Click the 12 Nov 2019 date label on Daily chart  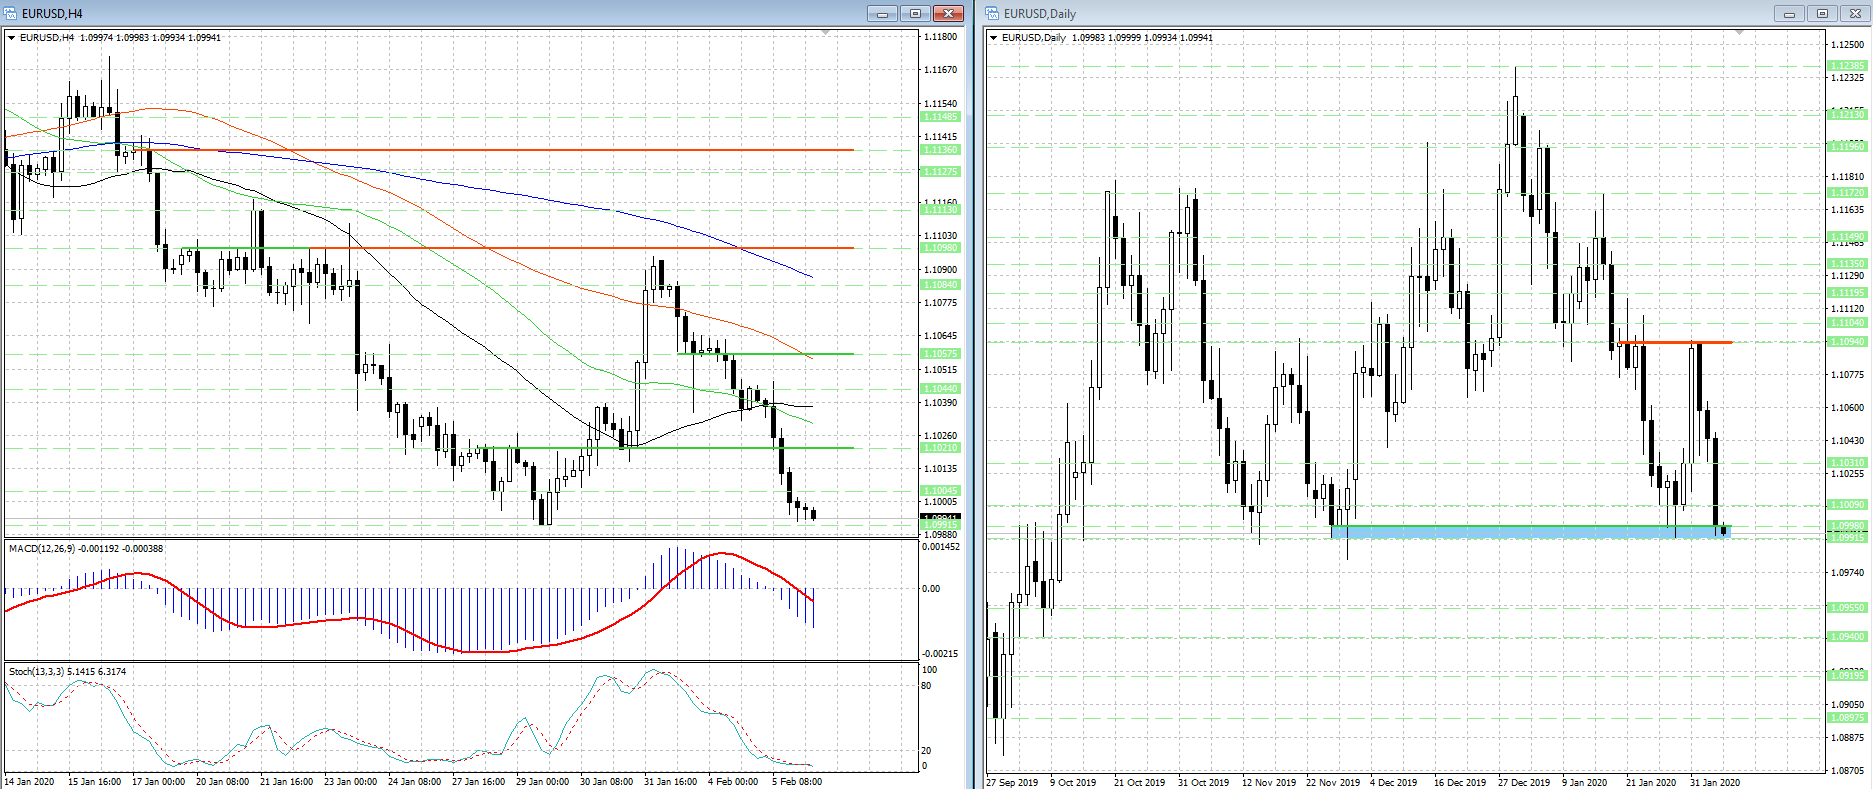pyautogui.click(x=1268, y=782)
